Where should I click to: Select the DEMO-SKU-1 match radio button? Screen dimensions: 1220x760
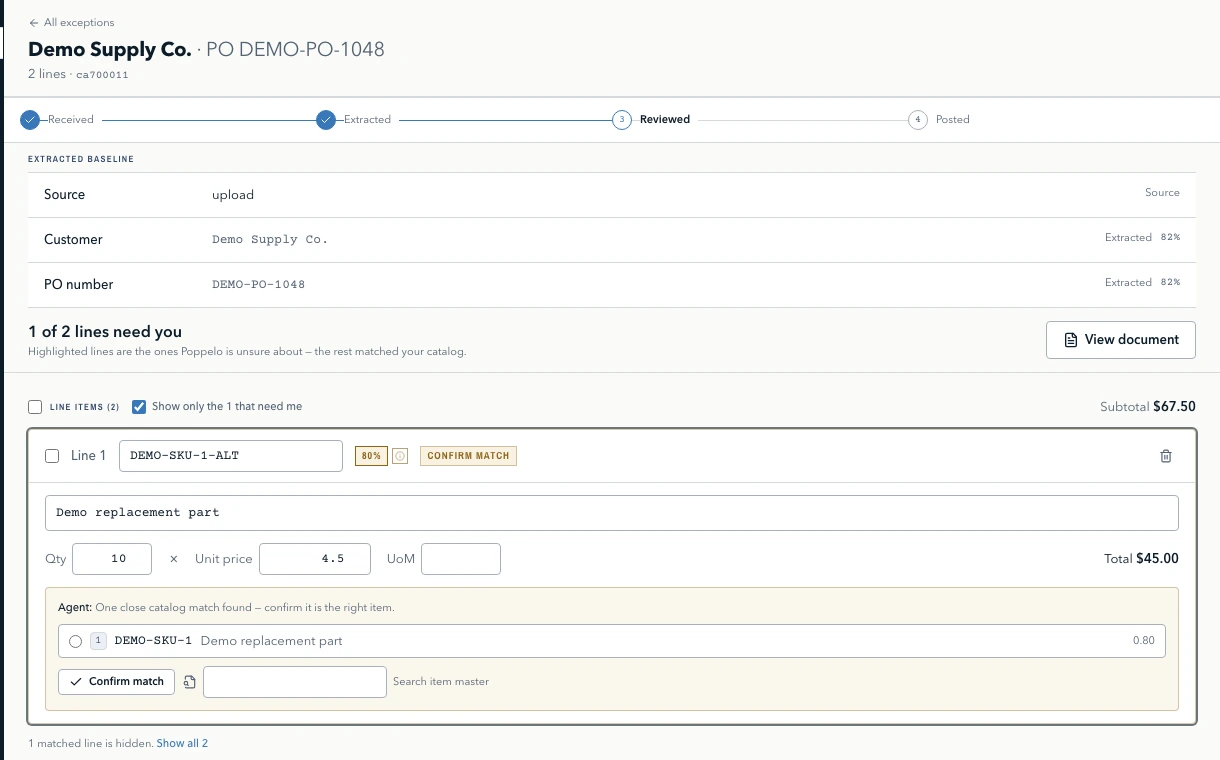(76, 641)
